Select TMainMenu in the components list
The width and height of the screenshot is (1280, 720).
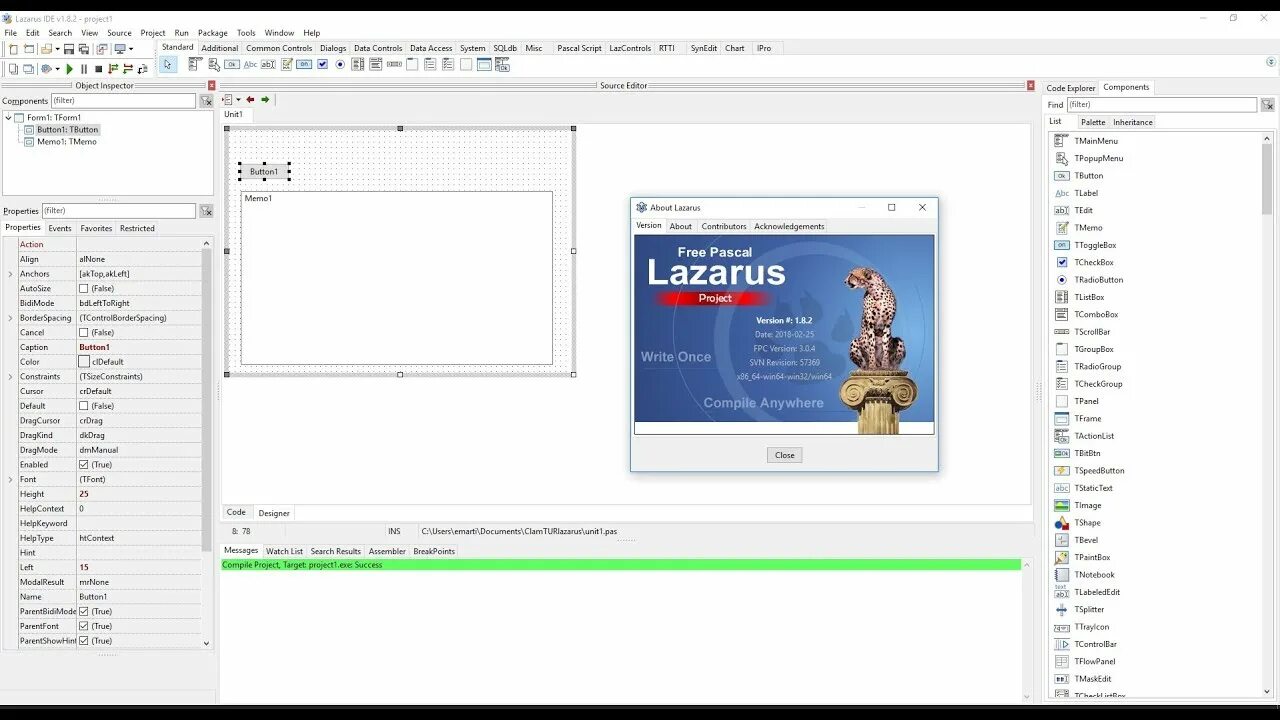(x=1096, y=141)
